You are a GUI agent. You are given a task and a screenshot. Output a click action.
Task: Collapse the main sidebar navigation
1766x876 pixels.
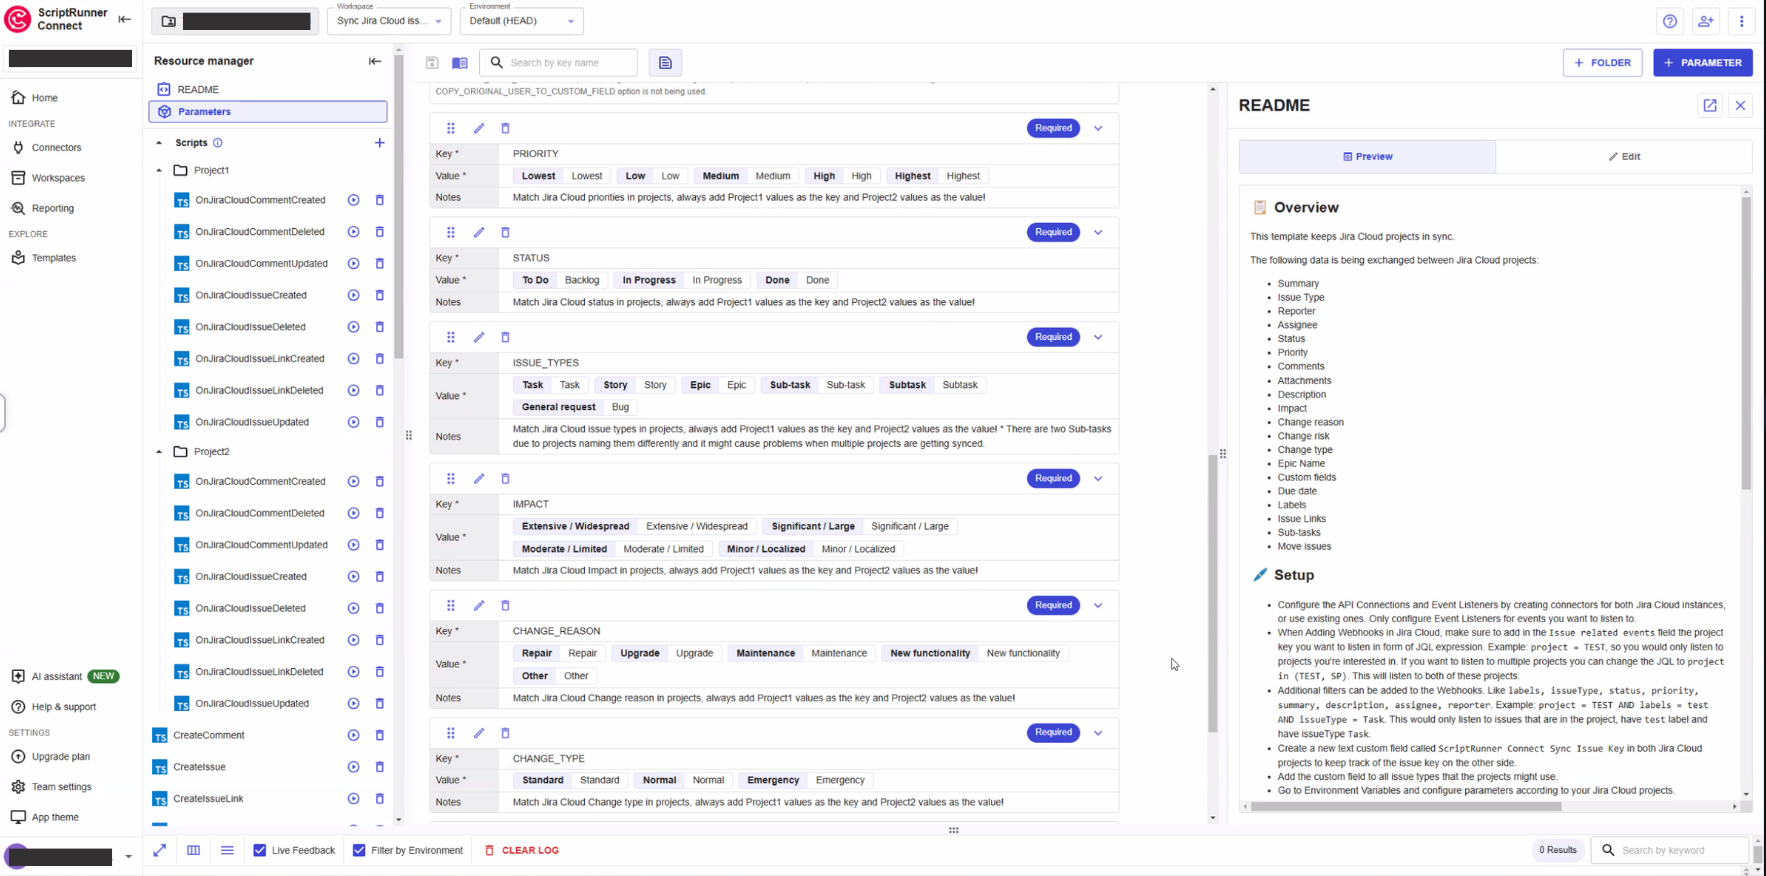point(125,19)
